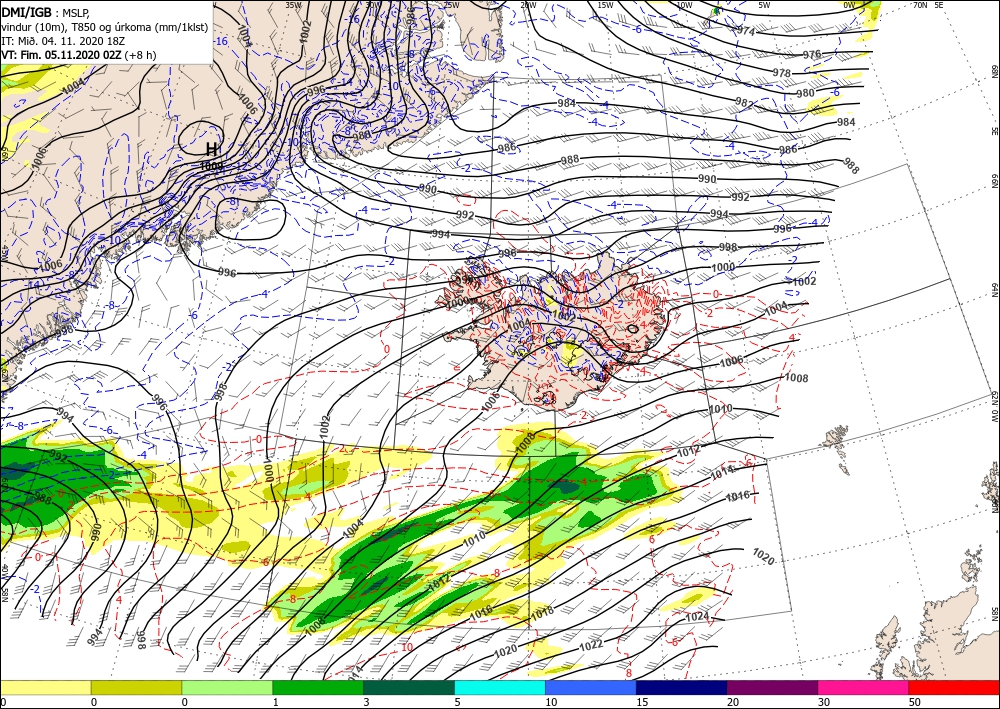This screenshot has height=709, width=1000.
Task: Pick the blue 10–15 mm legend swatch
Action: pyautogui.click(x=591, y=688)
